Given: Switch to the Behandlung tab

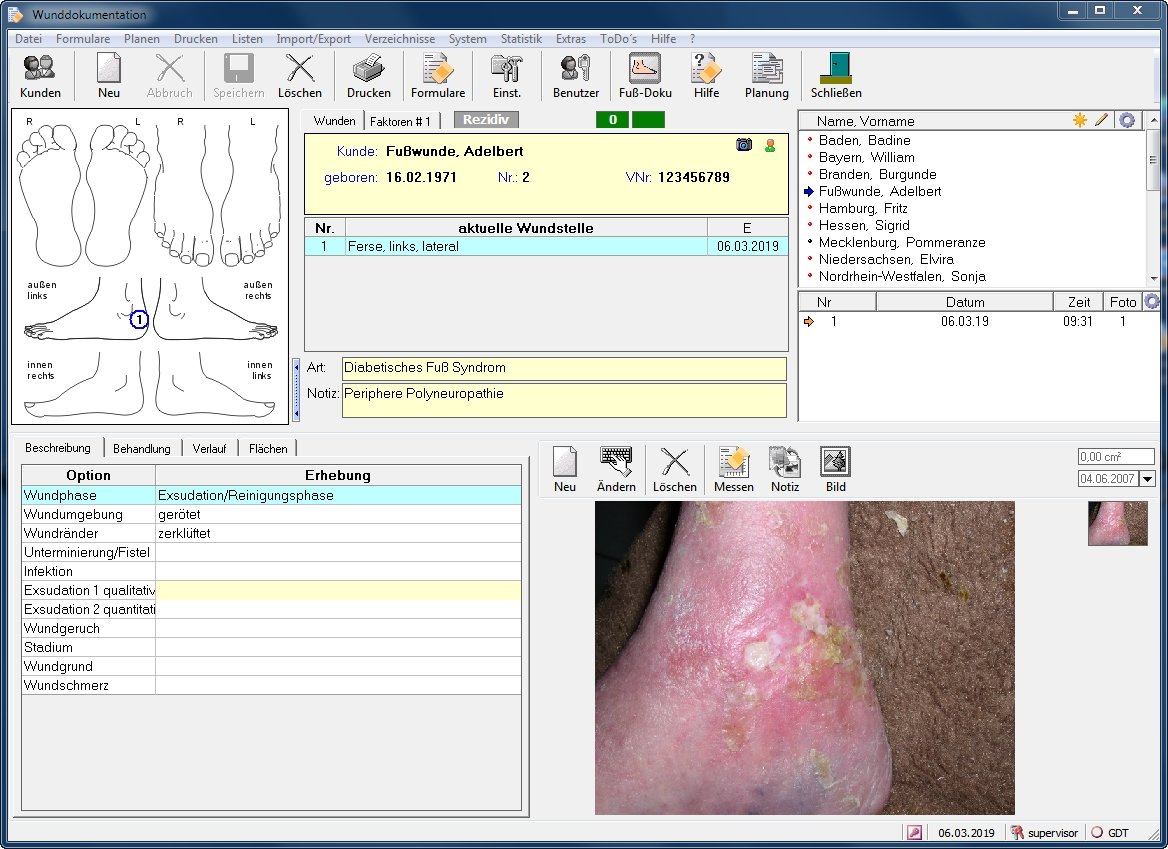Looking at the screenshot, I should click(x=142, y=449).
